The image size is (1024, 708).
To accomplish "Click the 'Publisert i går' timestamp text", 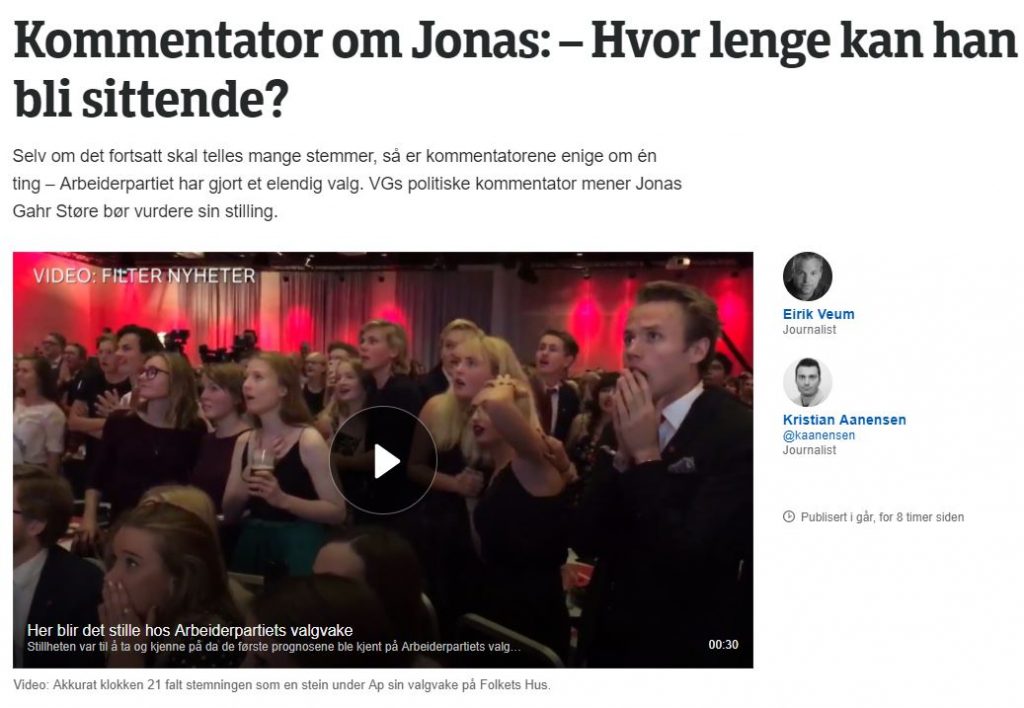I will tap(882, 517).
